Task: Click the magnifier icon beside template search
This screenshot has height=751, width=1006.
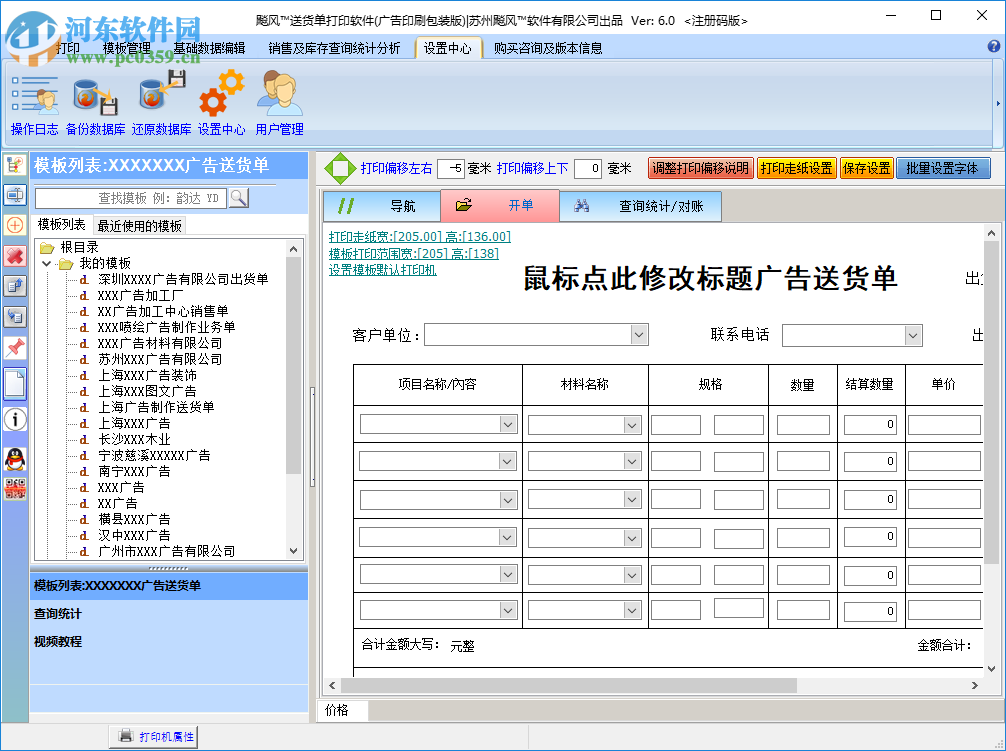Action: click(x=238, y=198)
